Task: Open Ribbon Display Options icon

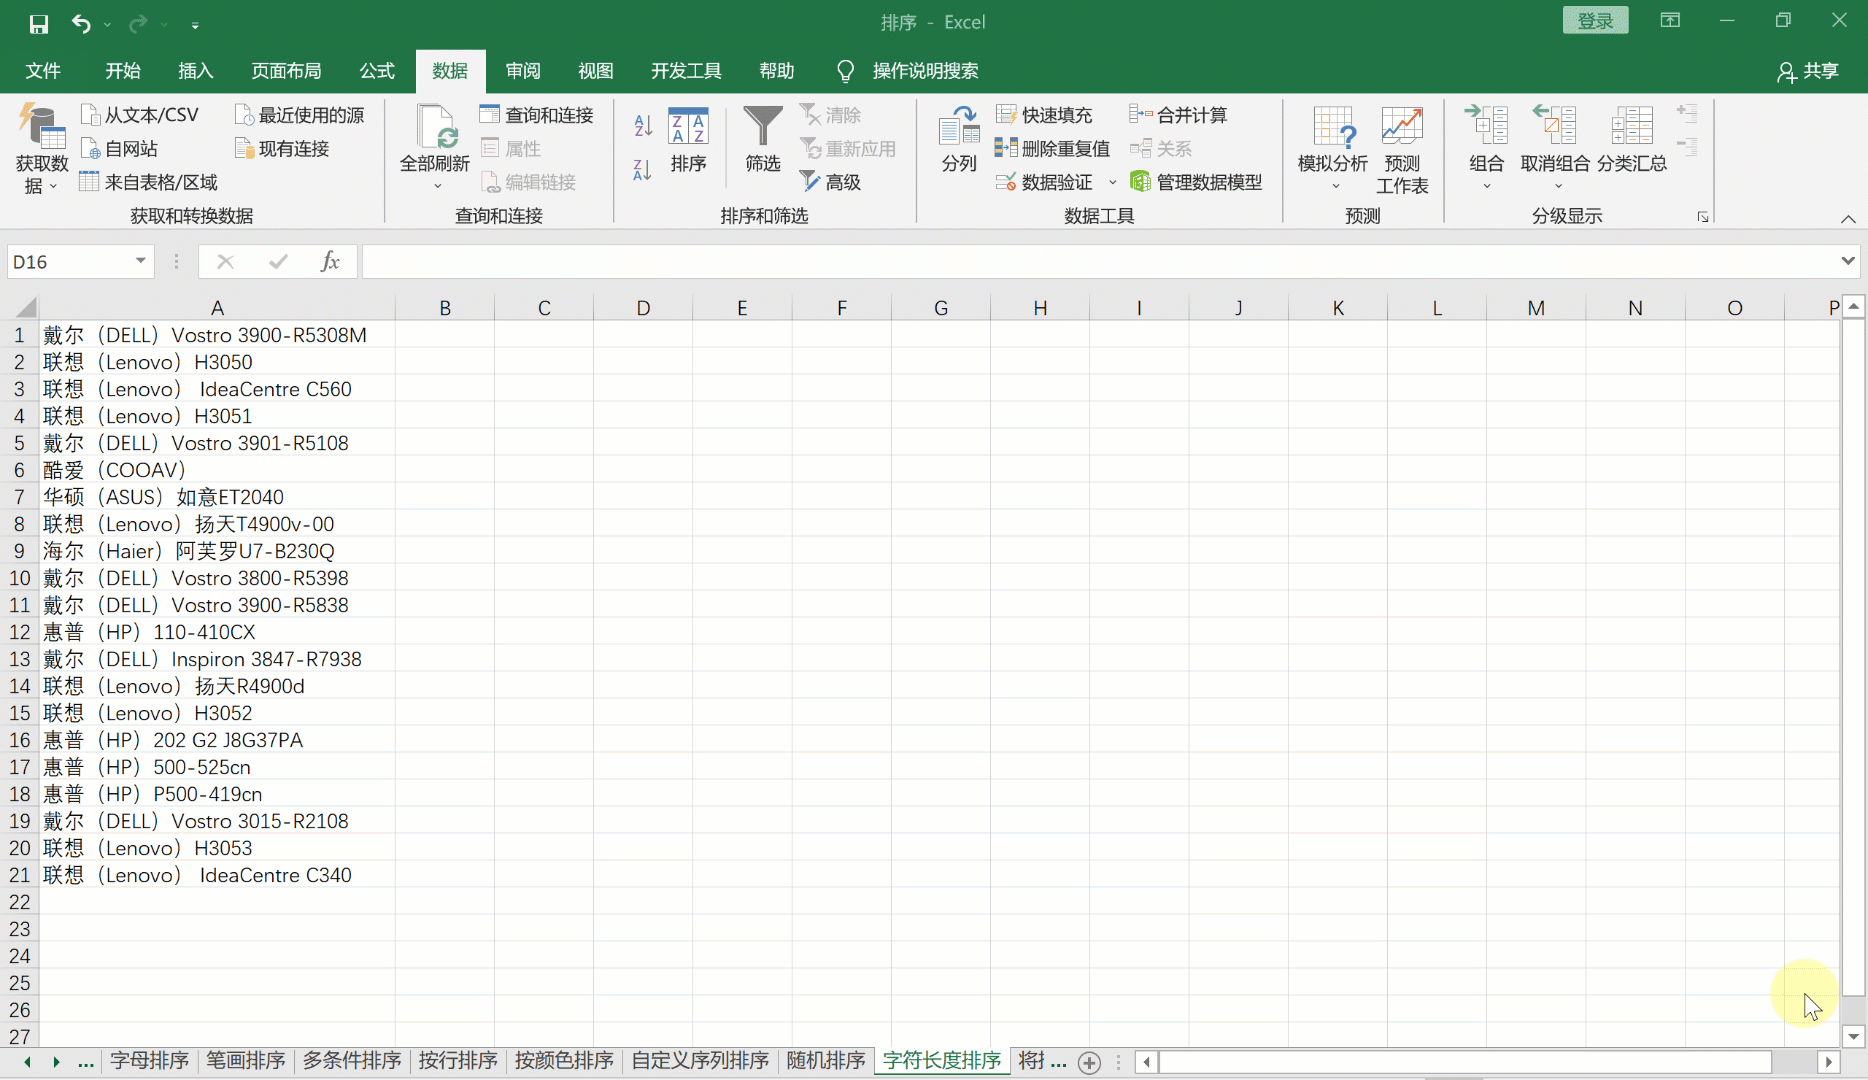Action: tap(1670, 21)
